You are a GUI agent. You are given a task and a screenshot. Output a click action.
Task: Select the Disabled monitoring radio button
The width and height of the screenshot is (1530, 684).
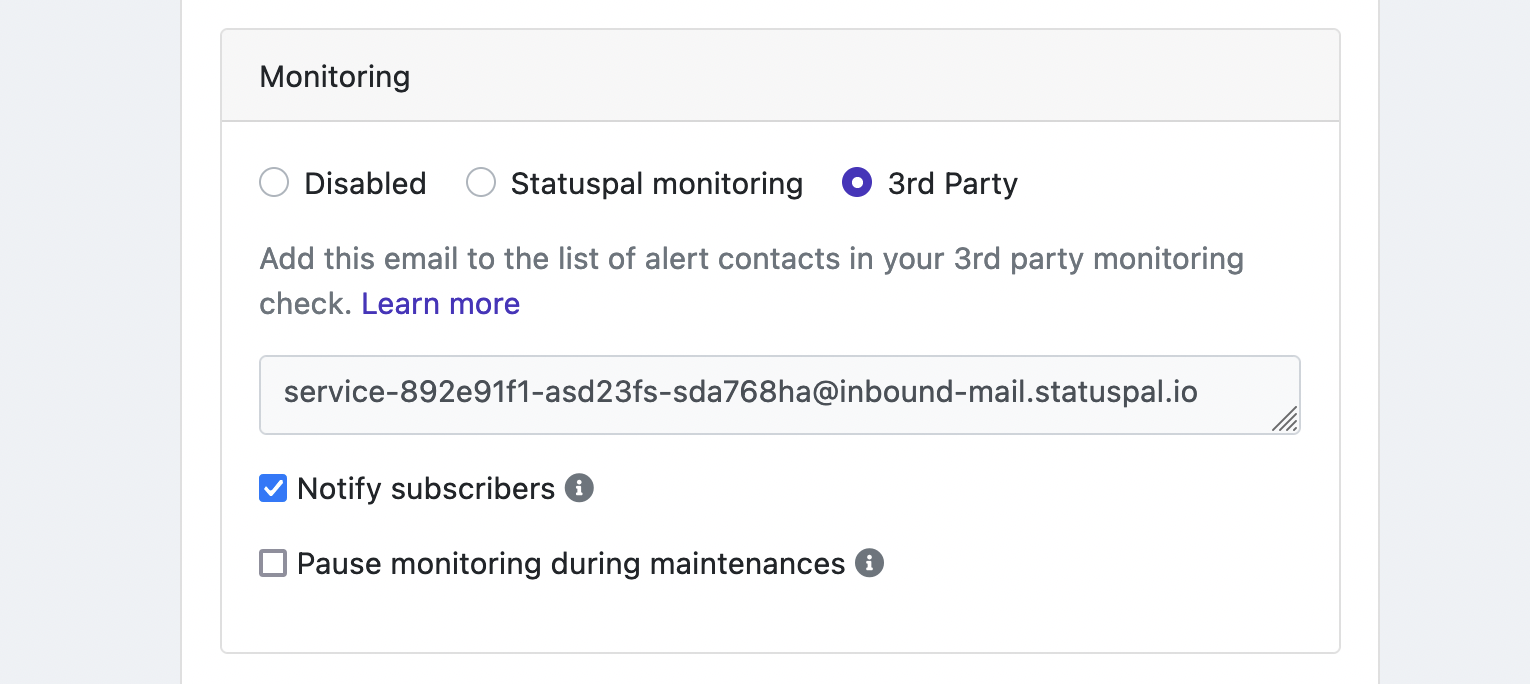[x=274, y=182]
